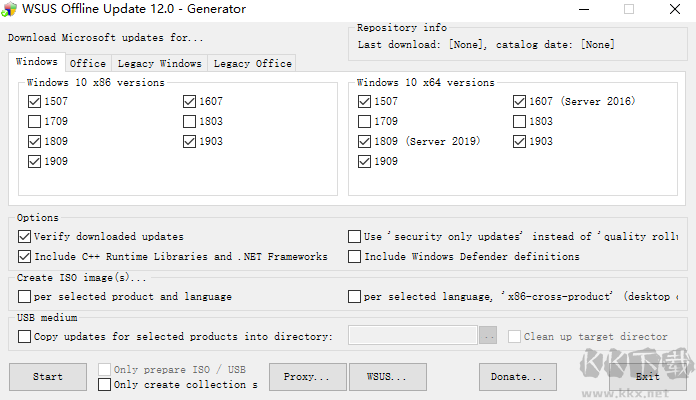This screenshot has width=696, height=400.
Task: Check ISO per selected product and language
Action: click(24, 296)
